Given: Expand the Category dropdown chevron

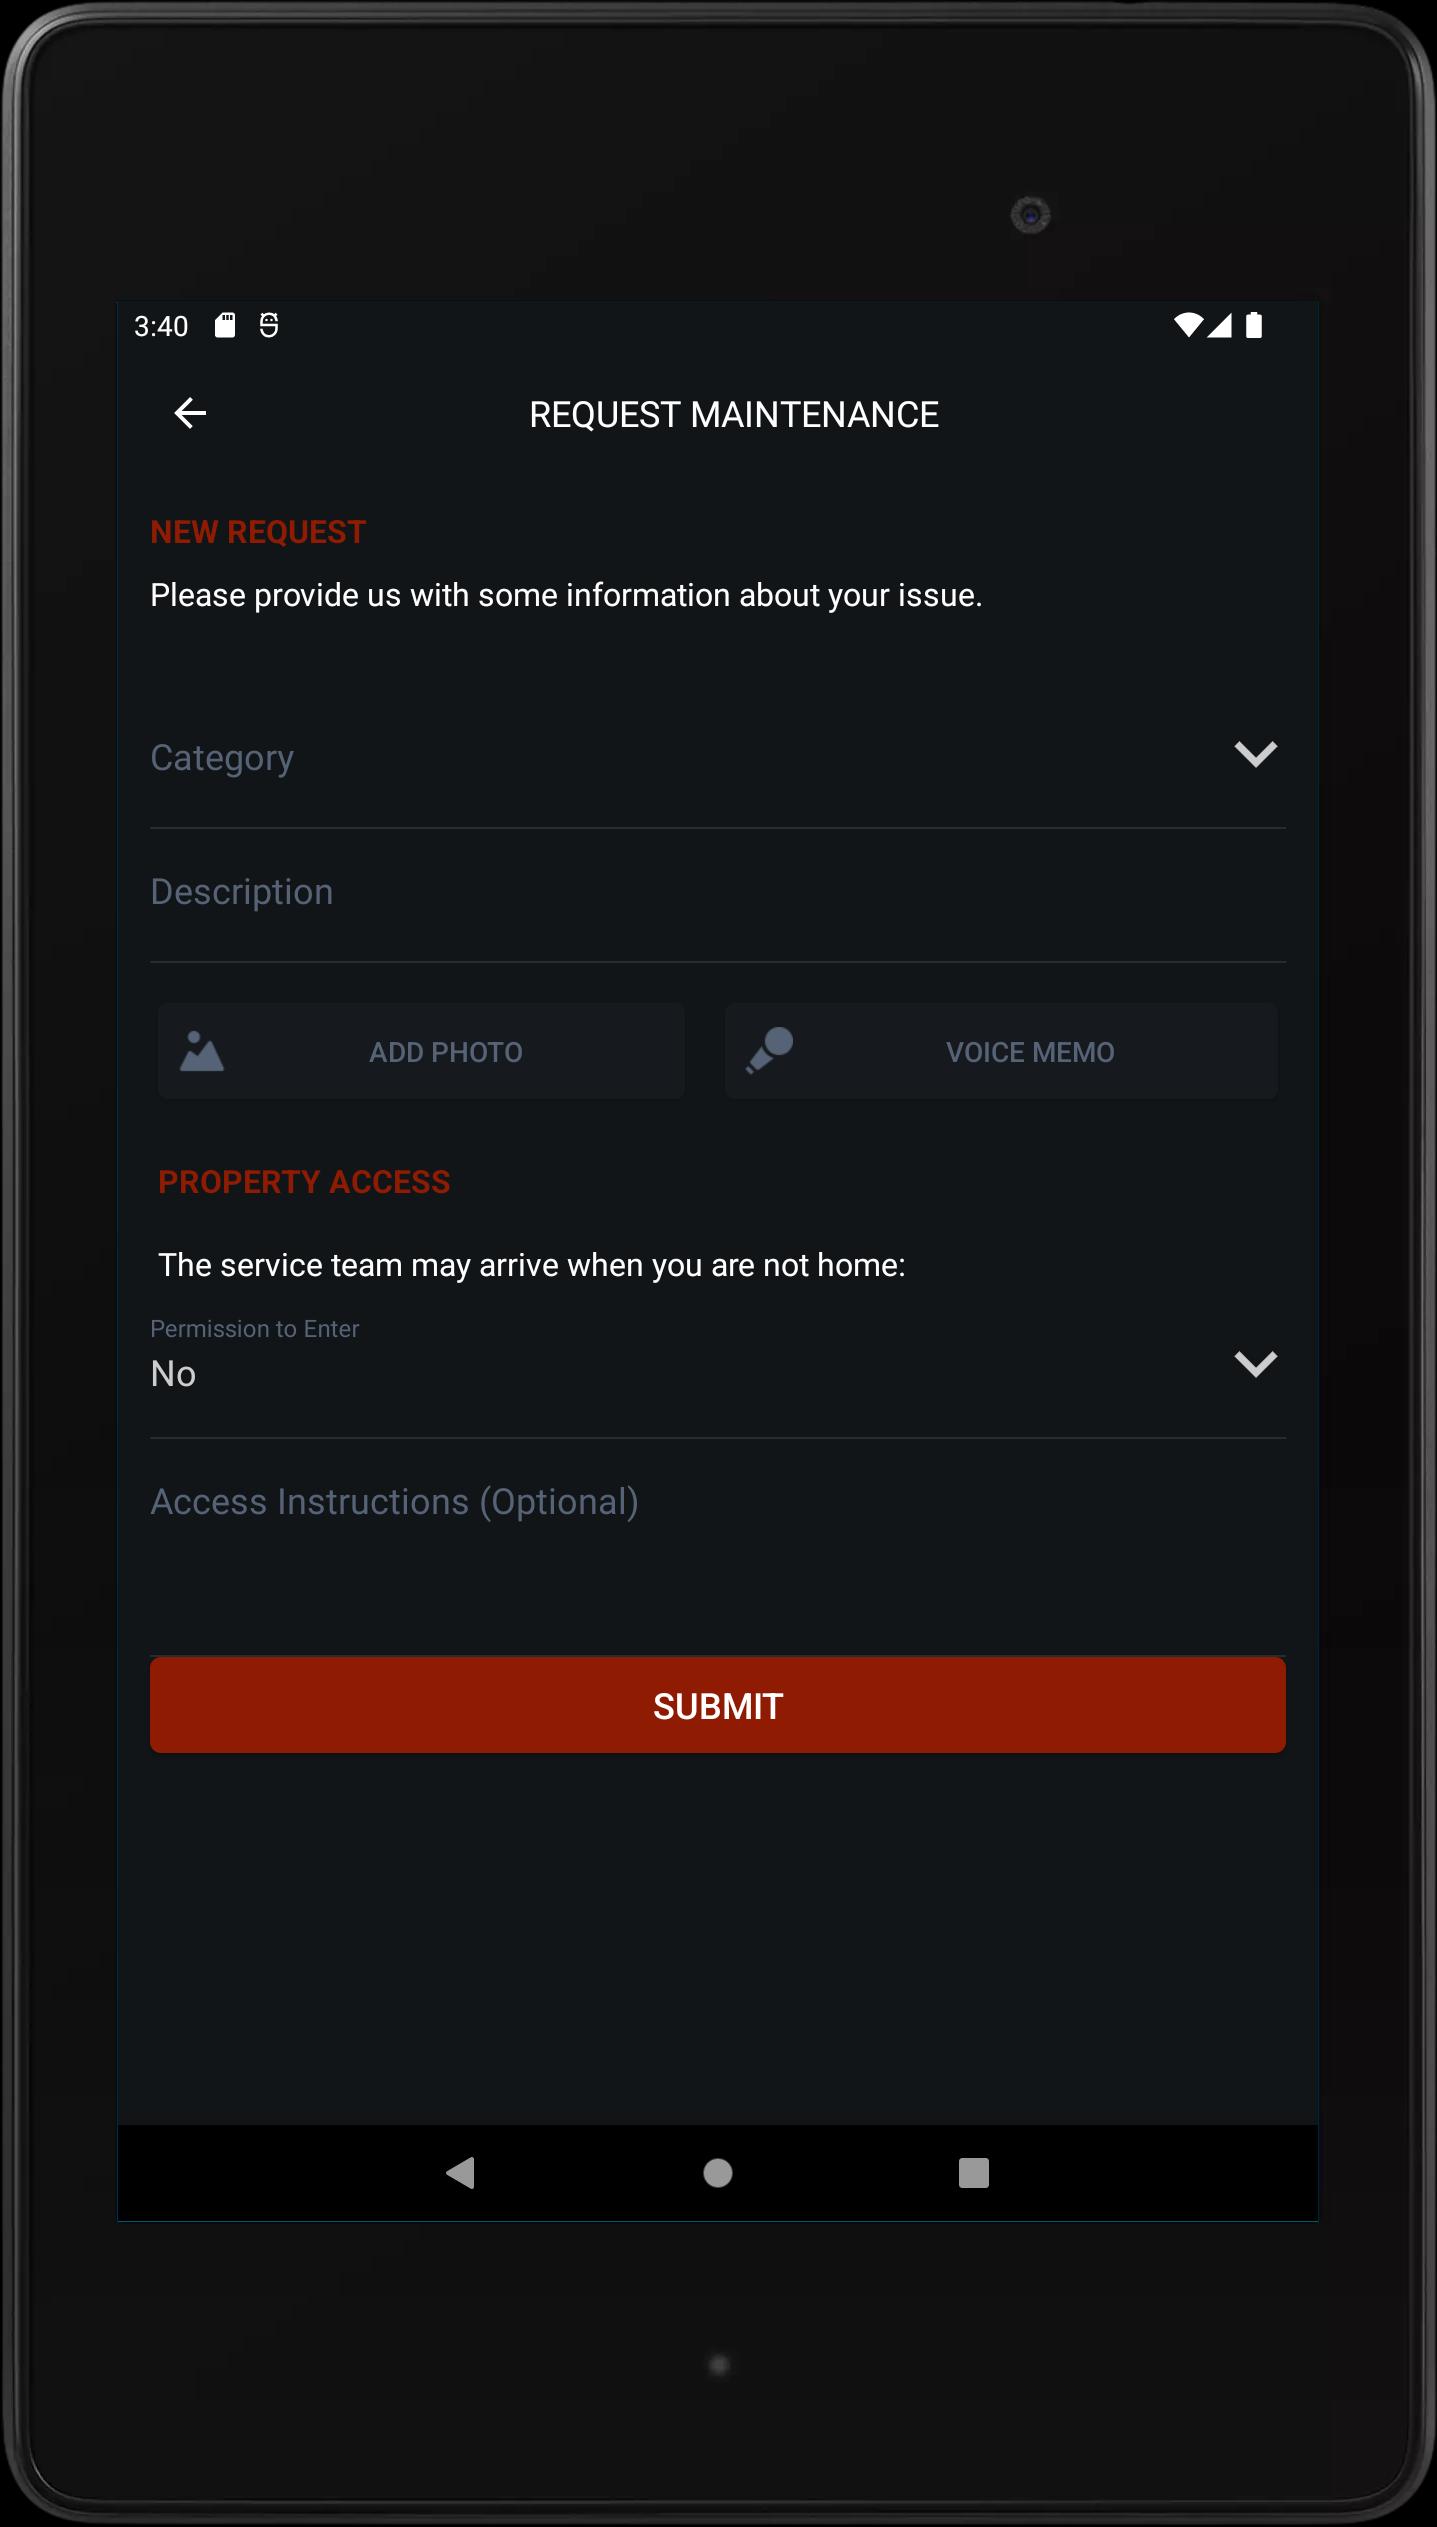Looking at the screenshot, I should pos(1255,754).
